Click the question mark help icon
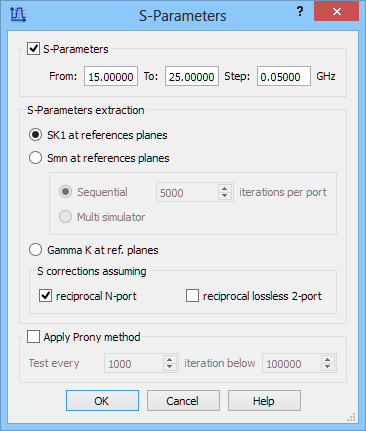The width and height of the screenshot is (366, 431). point(300,12)
